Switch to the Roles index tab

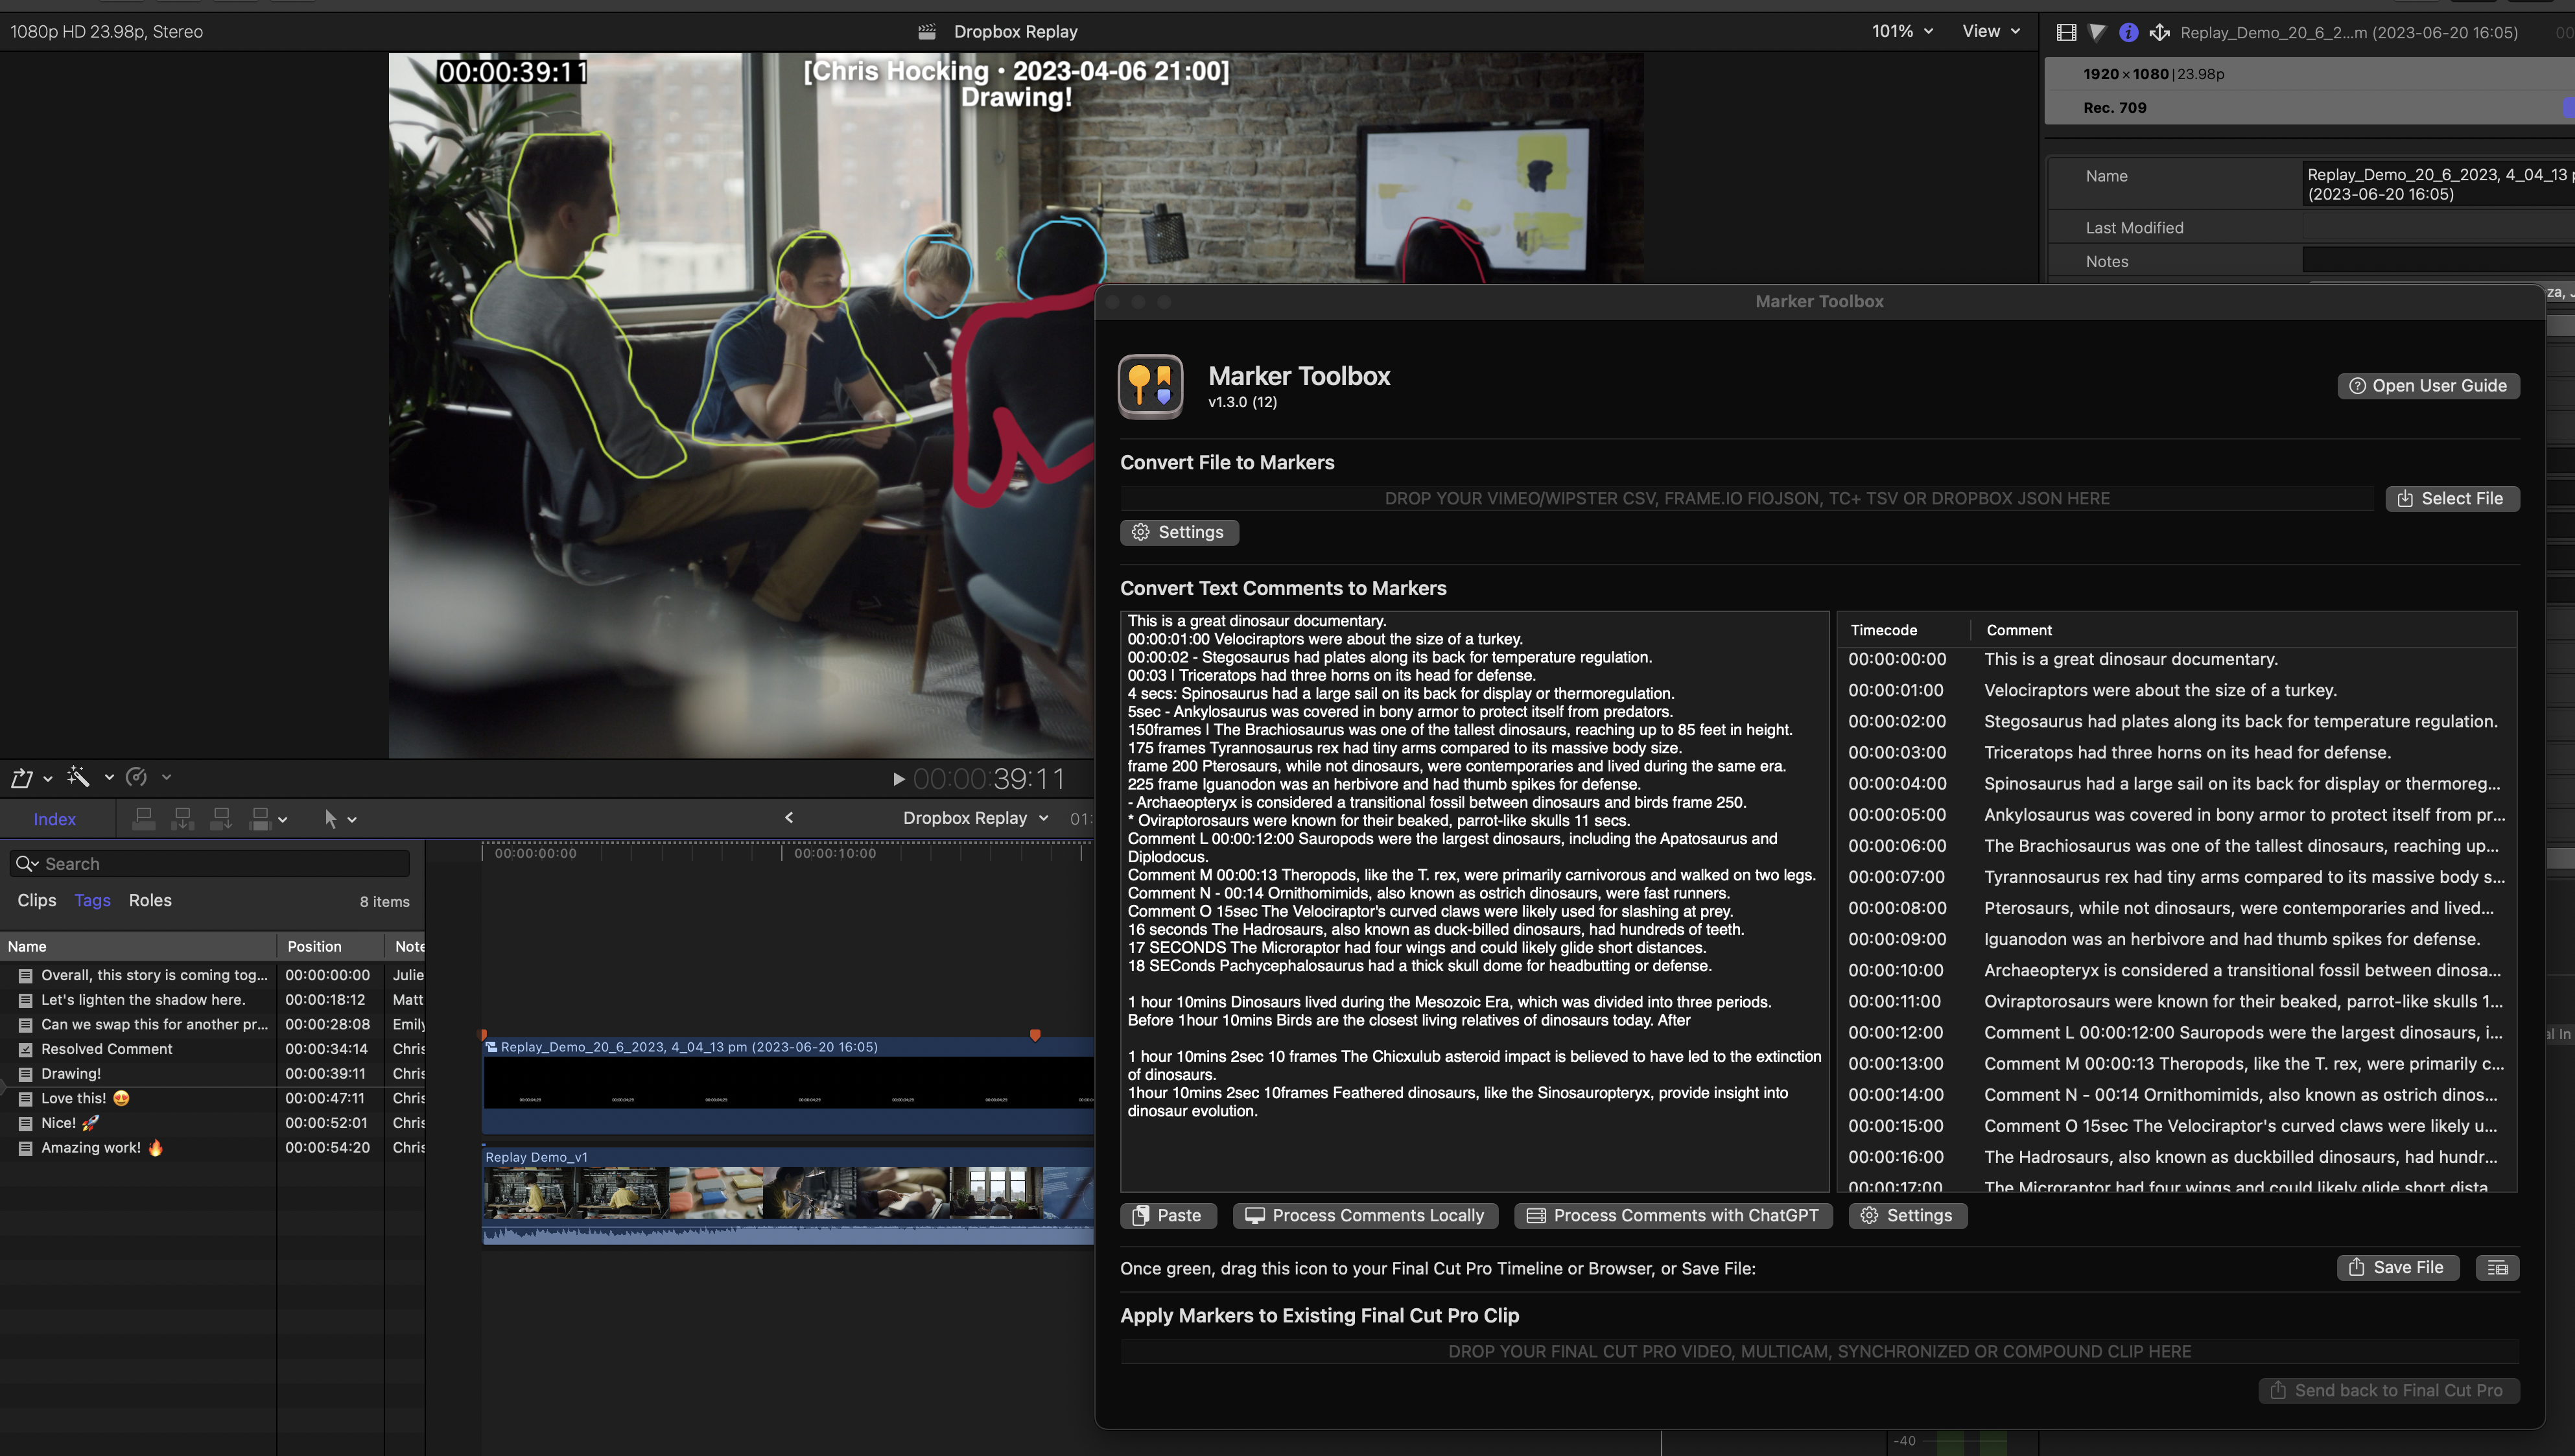coord(150,900)
